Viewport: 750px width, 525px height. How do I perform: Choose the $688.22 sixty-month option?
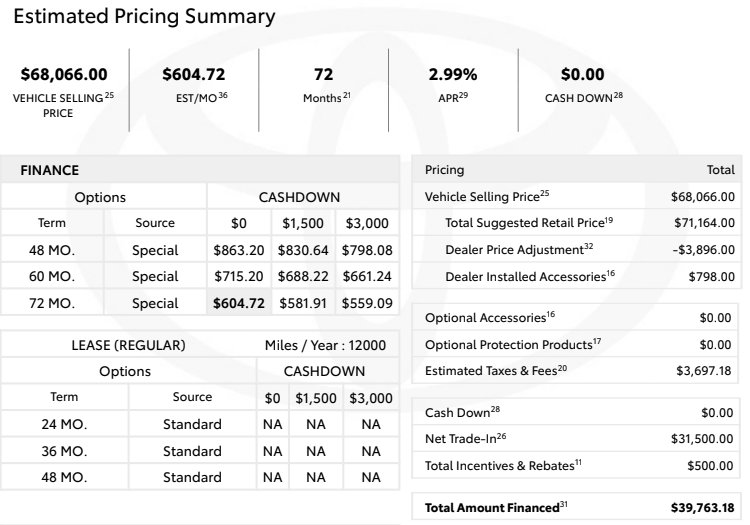click(x=303, y=276)
